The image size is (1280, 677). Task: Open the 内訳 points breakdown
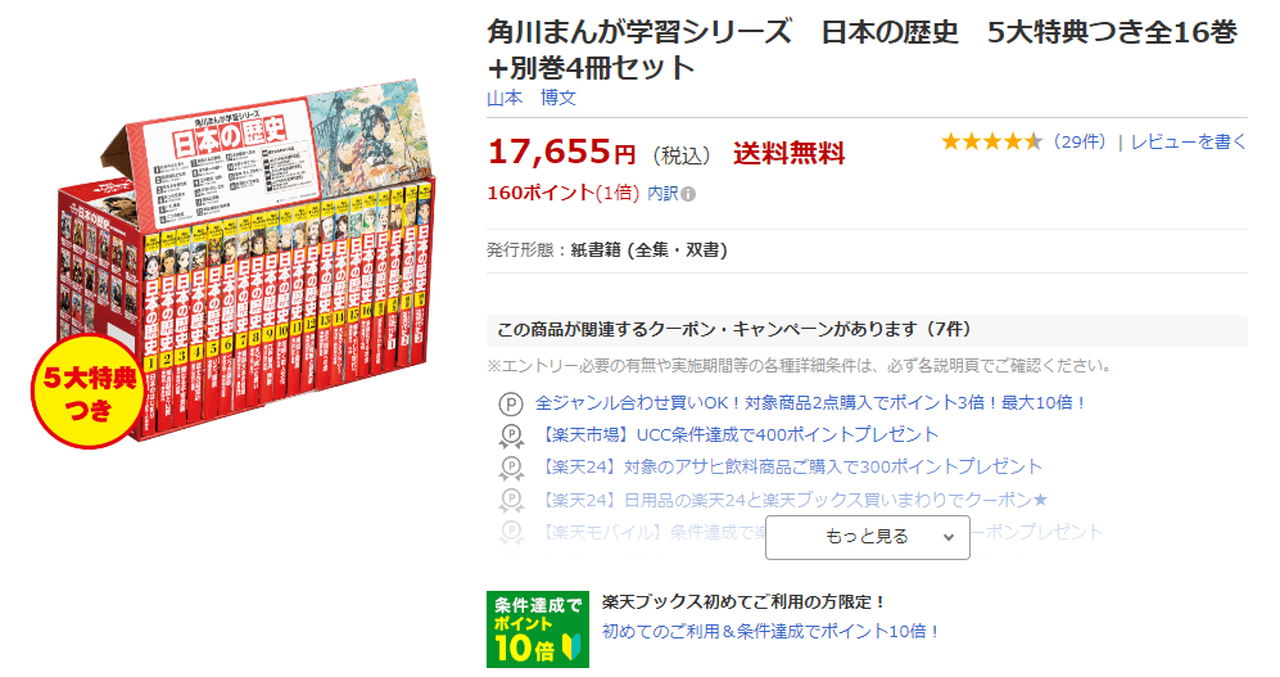(x=662, y=193)
